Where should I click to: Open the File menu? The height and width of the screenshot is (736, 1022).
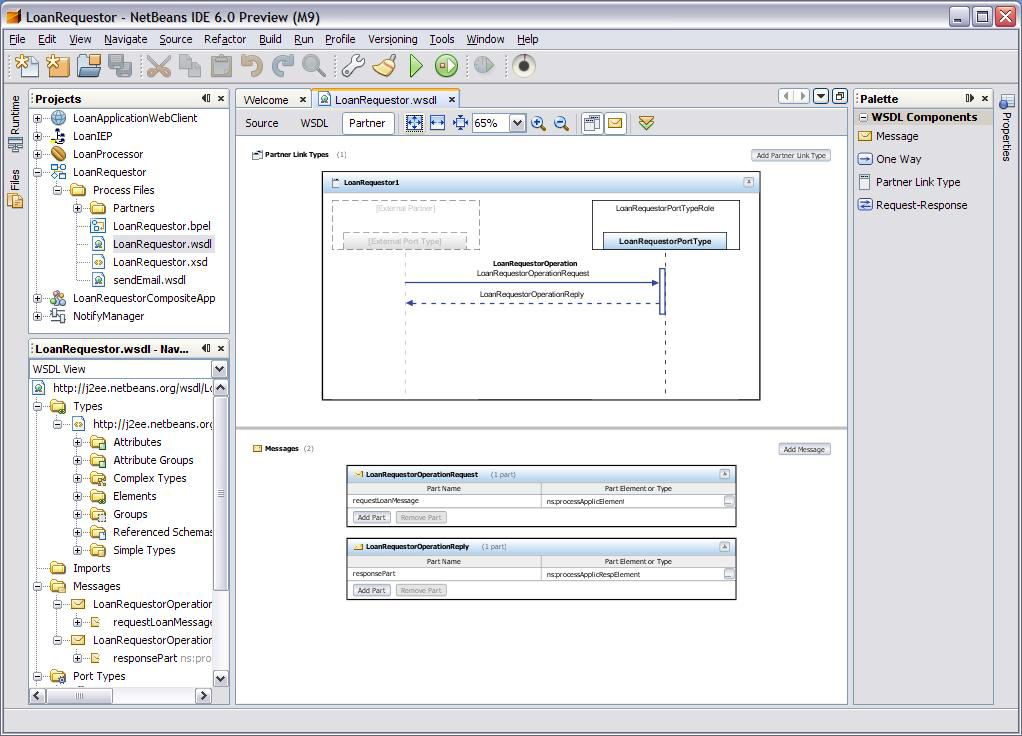tap(18, 39)
